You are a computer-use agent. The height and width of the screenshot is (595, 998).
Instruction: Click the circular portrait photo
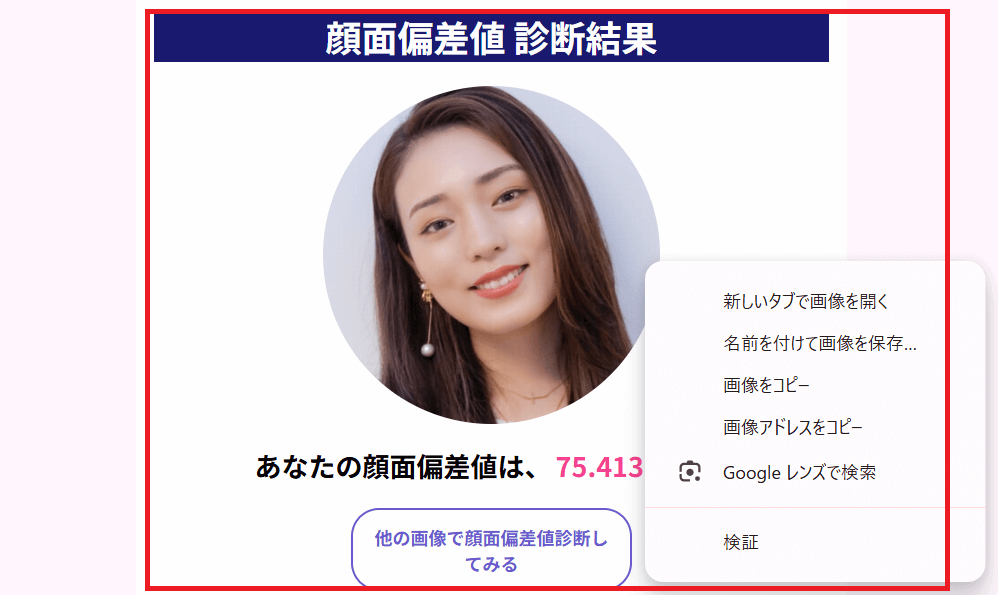(x=491, y=255)
